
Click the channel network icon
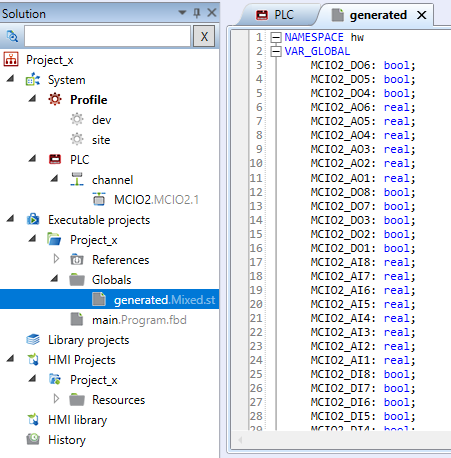point(77,179)
